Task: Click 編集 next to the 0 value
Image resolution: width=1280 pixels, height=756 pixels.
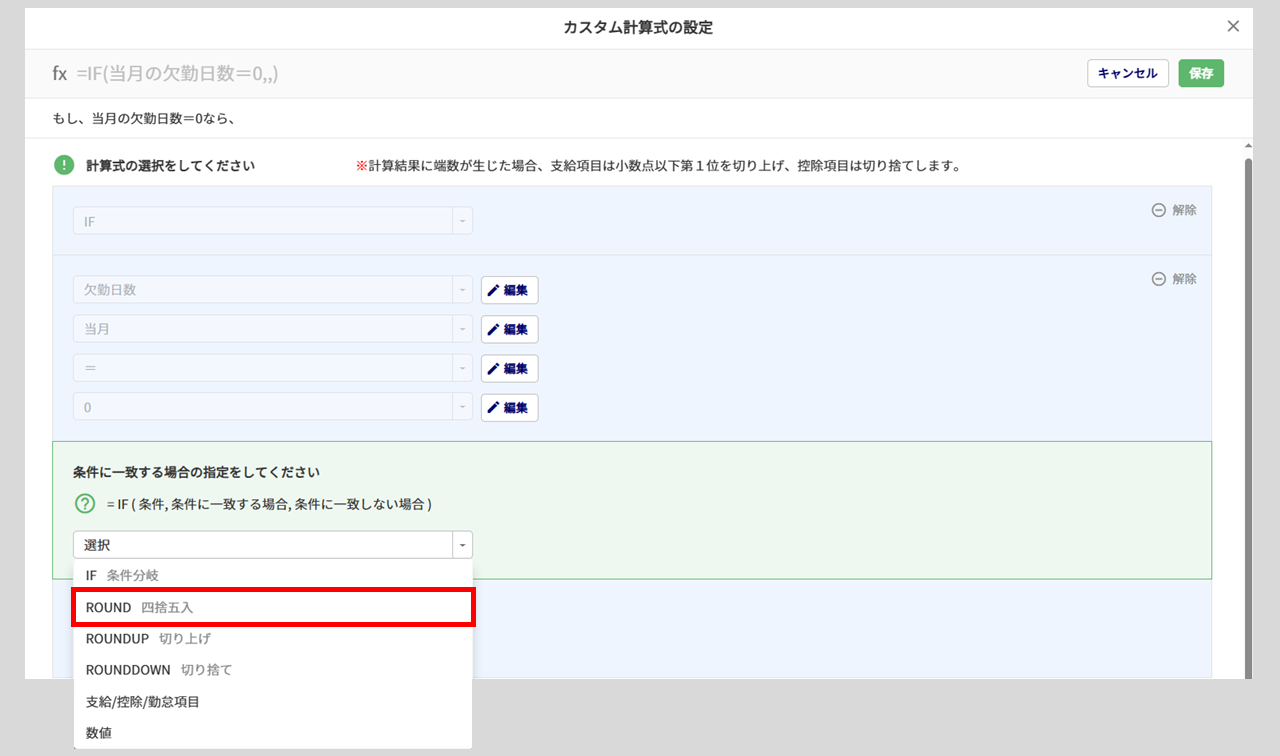Action: tap(510, 408)
